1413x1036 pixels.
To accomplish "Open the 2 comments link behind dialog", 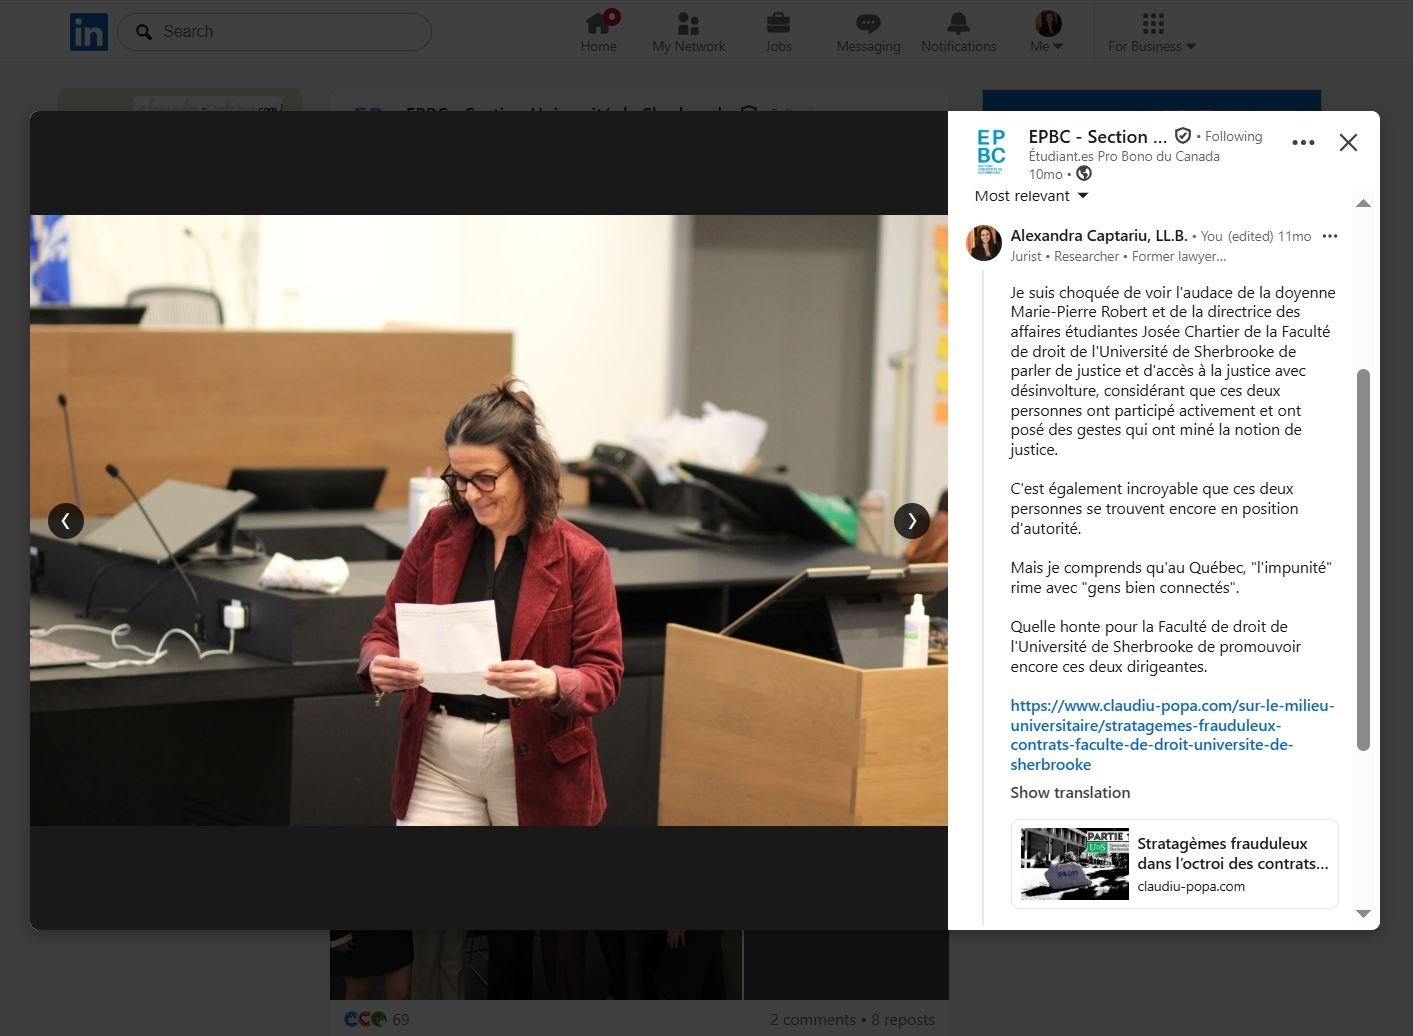I will (x=812, y=1020).
